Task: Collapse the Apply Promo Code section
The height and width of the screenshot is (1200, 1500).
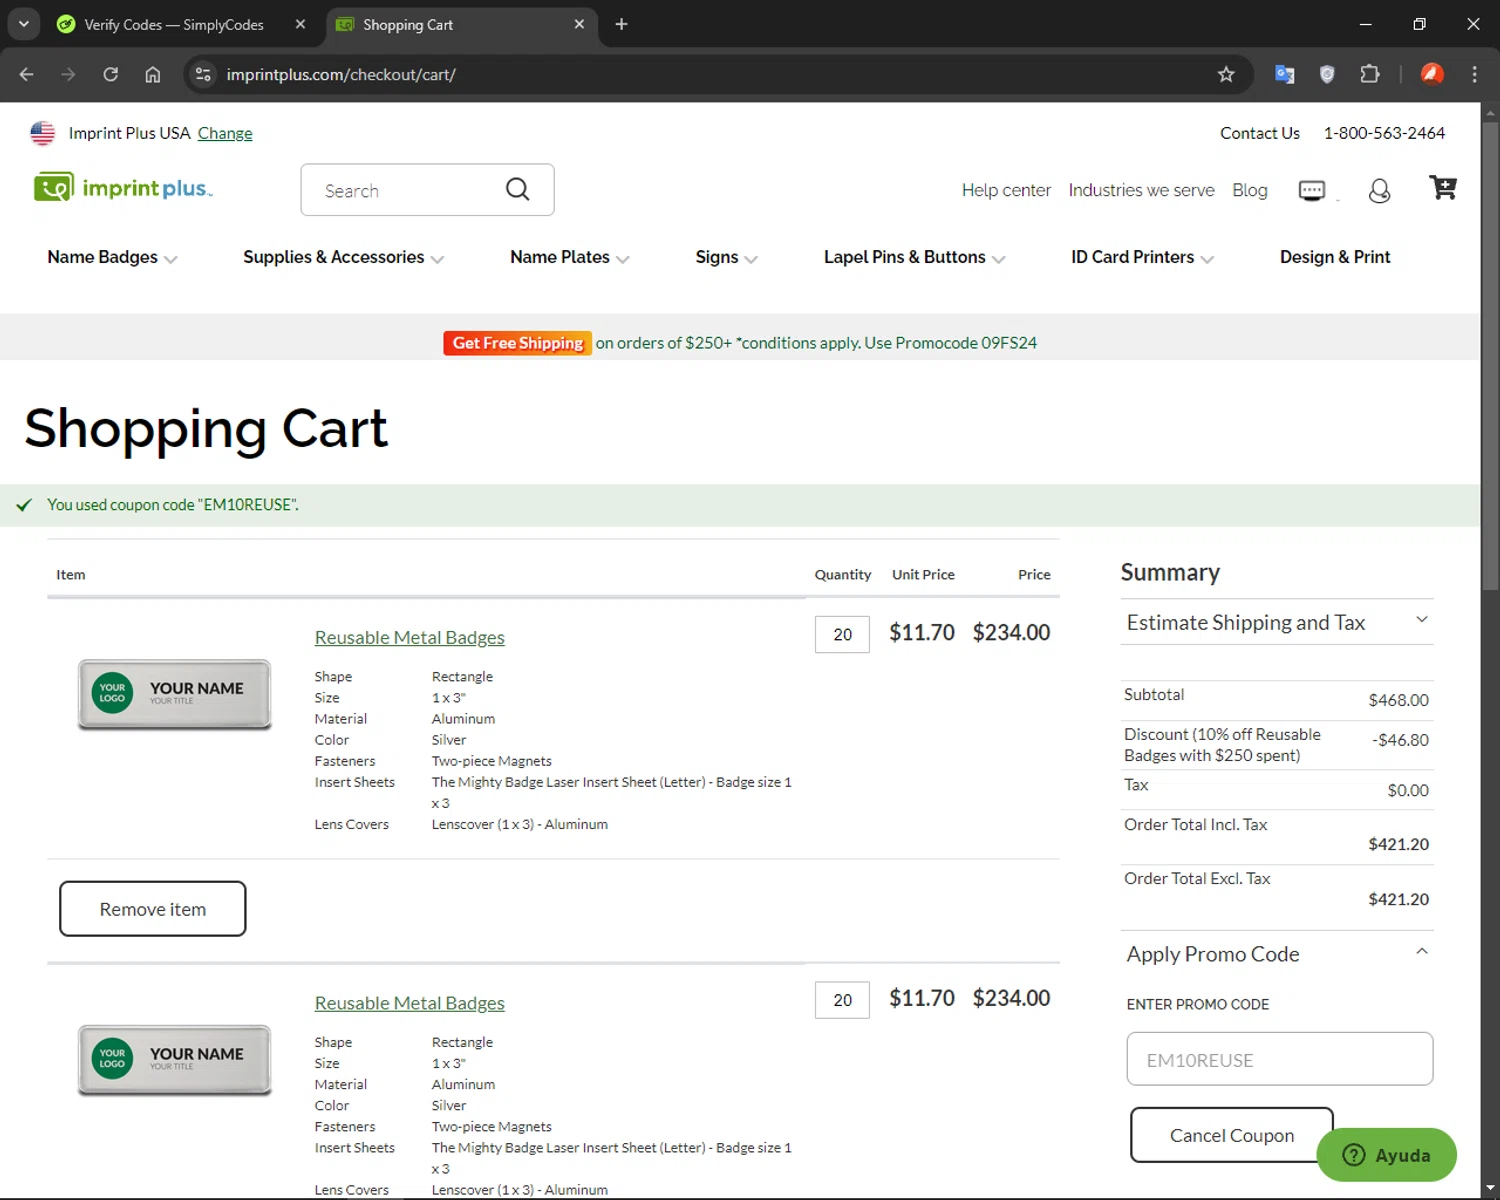Action: pos(1277,954)
